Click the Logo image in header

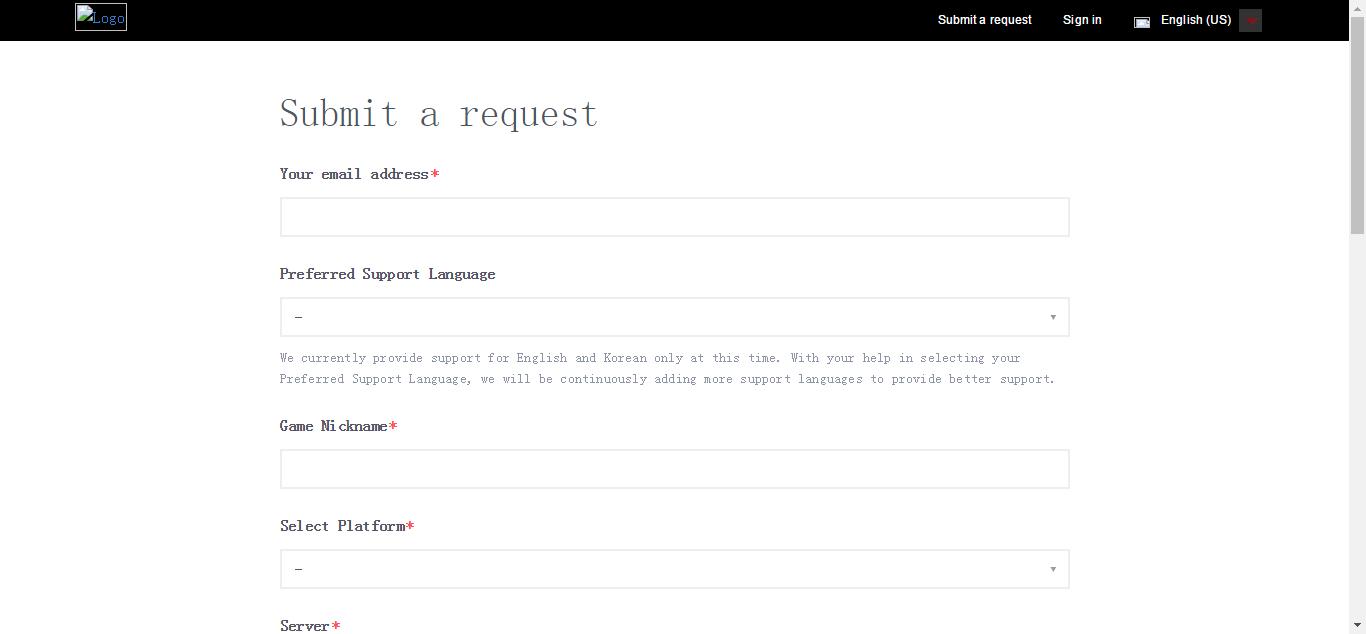click(x=101, y=18)
